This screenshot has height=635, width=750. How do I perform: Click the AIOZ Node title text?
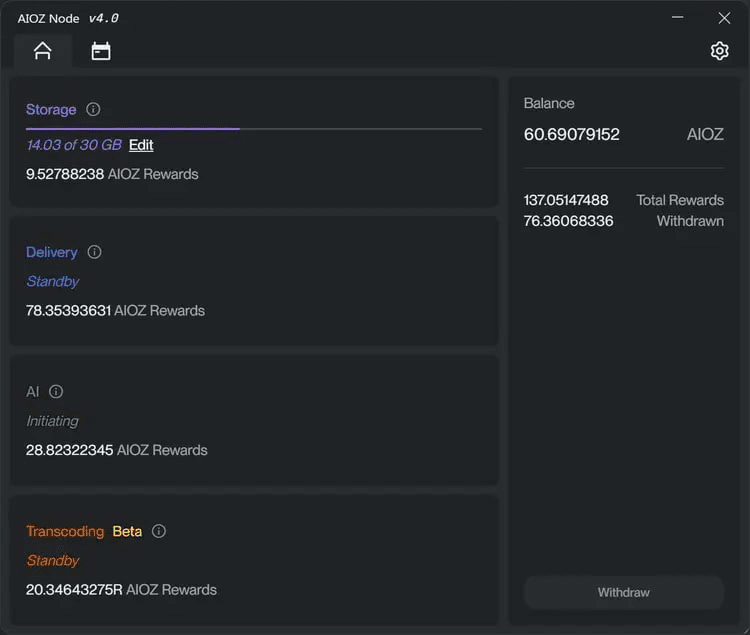click(x=48, y=18)
